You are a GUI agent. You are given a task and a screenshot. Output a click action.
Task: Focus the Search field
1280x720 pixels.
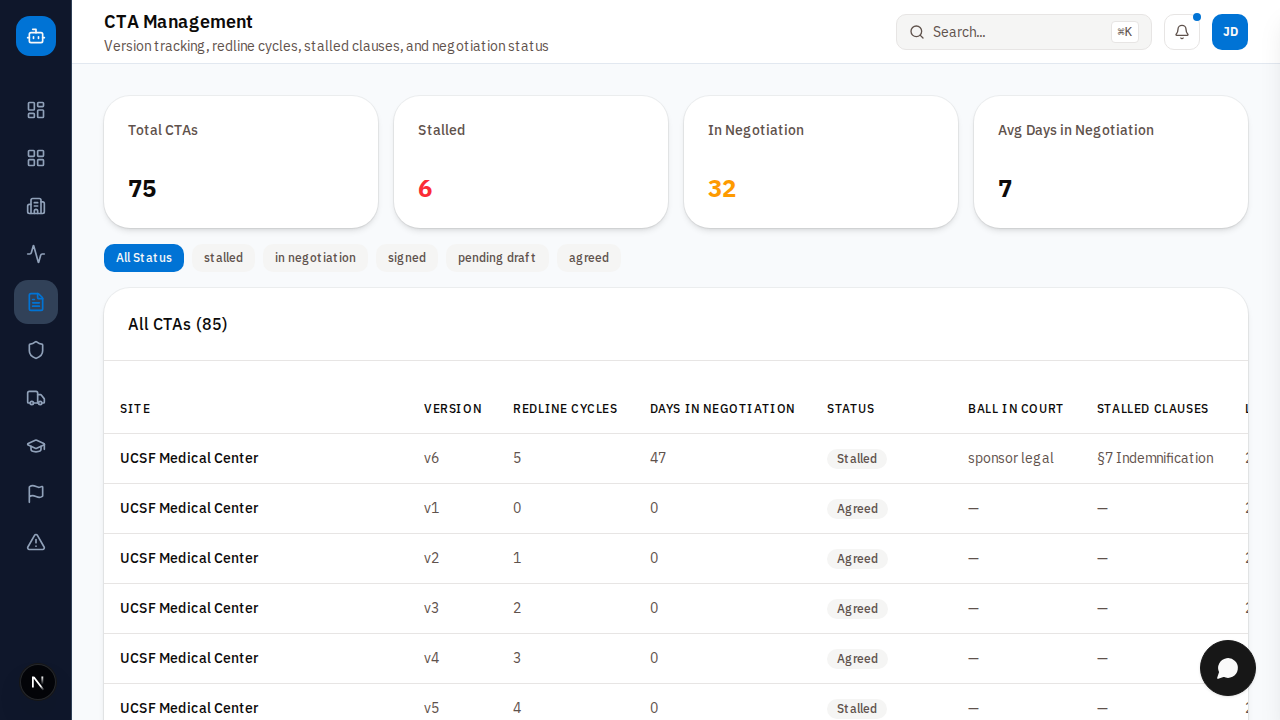coord(1024,32)
